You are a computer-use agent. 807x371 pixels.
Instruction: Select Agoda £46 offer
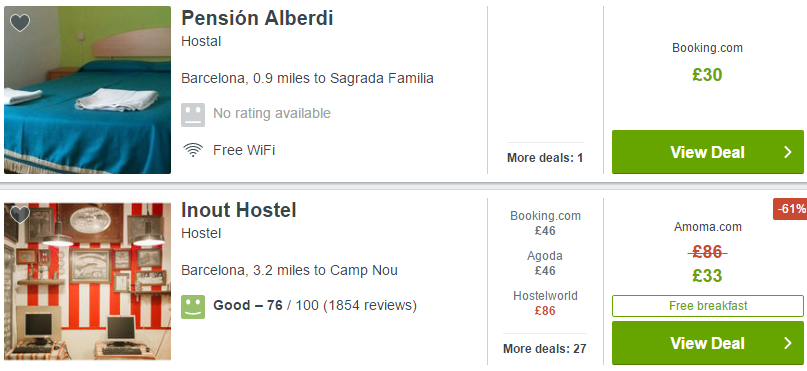point(545,263)
